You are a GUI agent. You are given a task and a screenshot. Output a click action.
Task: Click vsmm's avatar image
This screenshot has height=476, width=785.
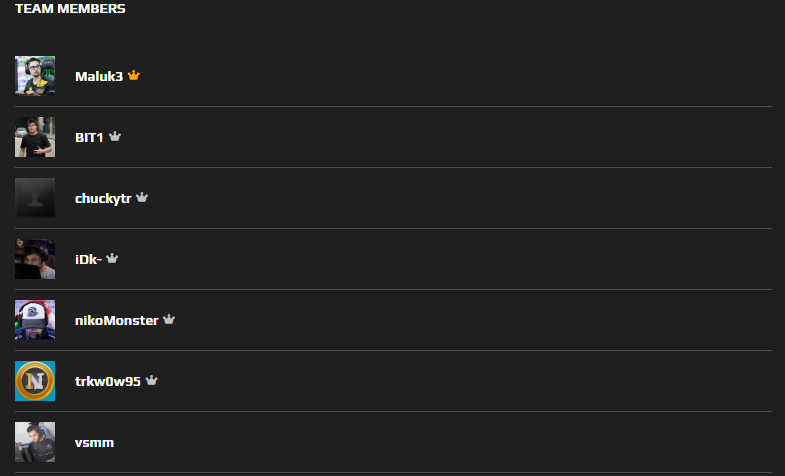pos(35,442)
